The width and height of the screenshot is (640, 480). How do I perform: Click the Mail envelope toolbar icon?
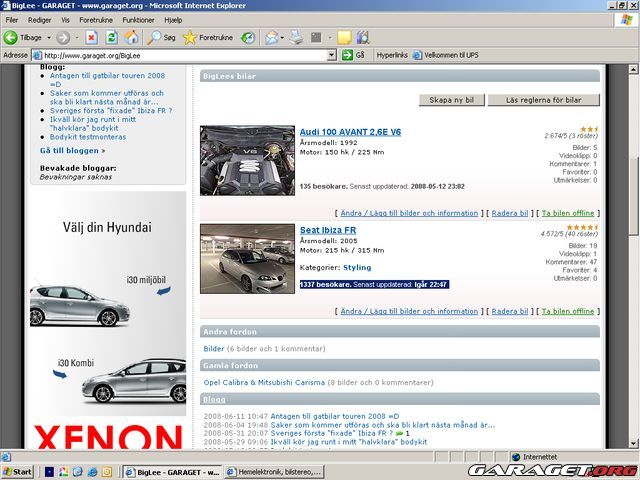pos(271,37)
